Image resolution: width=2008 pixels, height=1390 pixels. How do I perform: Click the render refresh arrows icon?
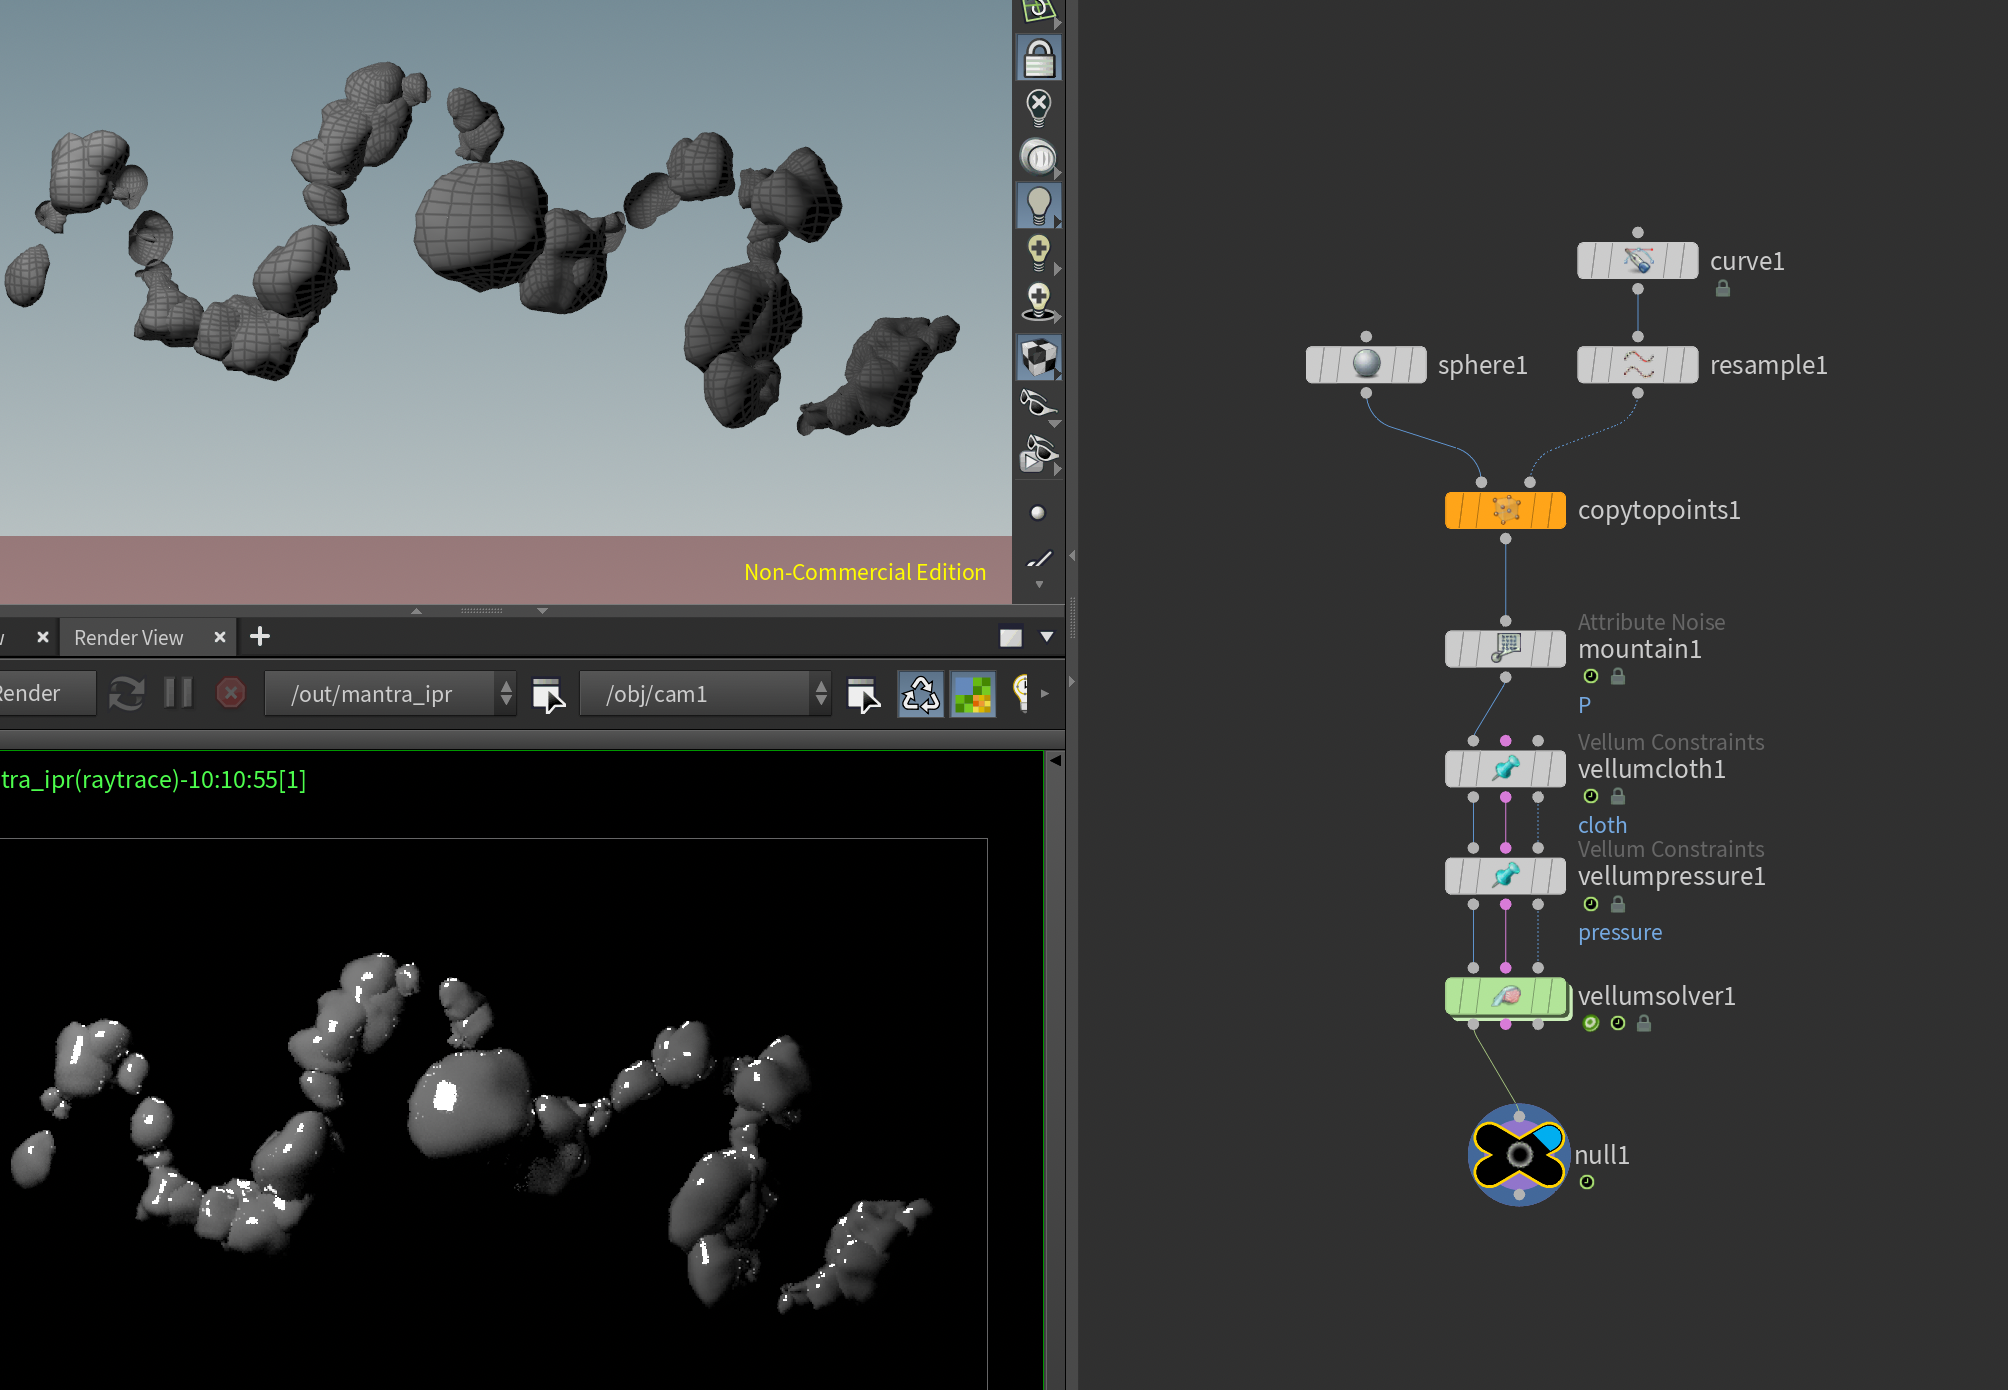coord(126,693)
